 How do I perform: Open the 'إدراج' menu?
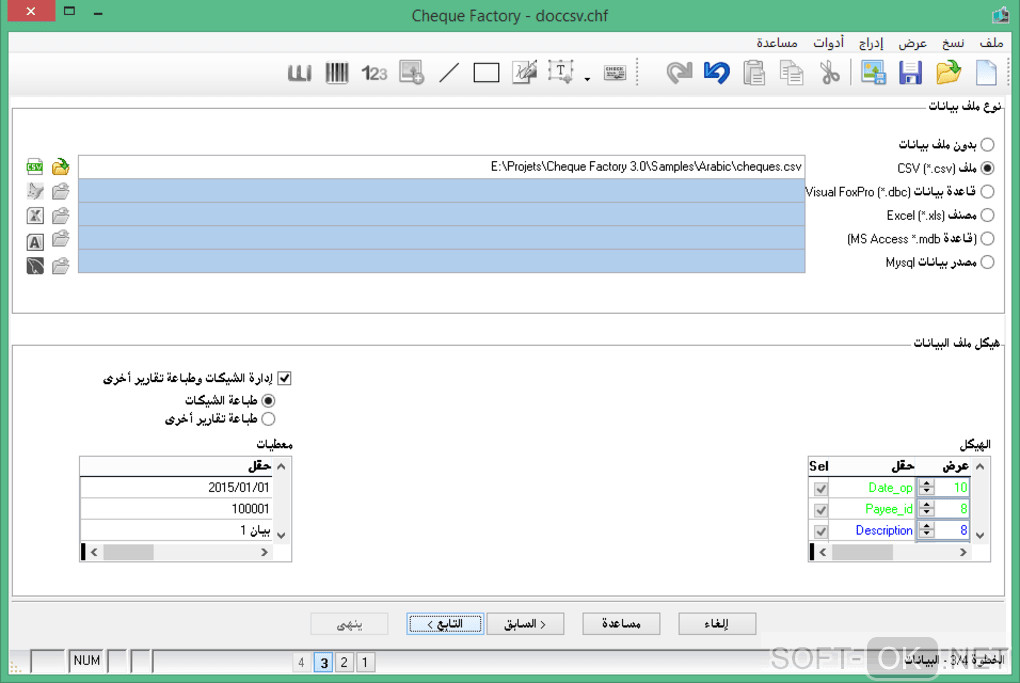click(871, 43)
